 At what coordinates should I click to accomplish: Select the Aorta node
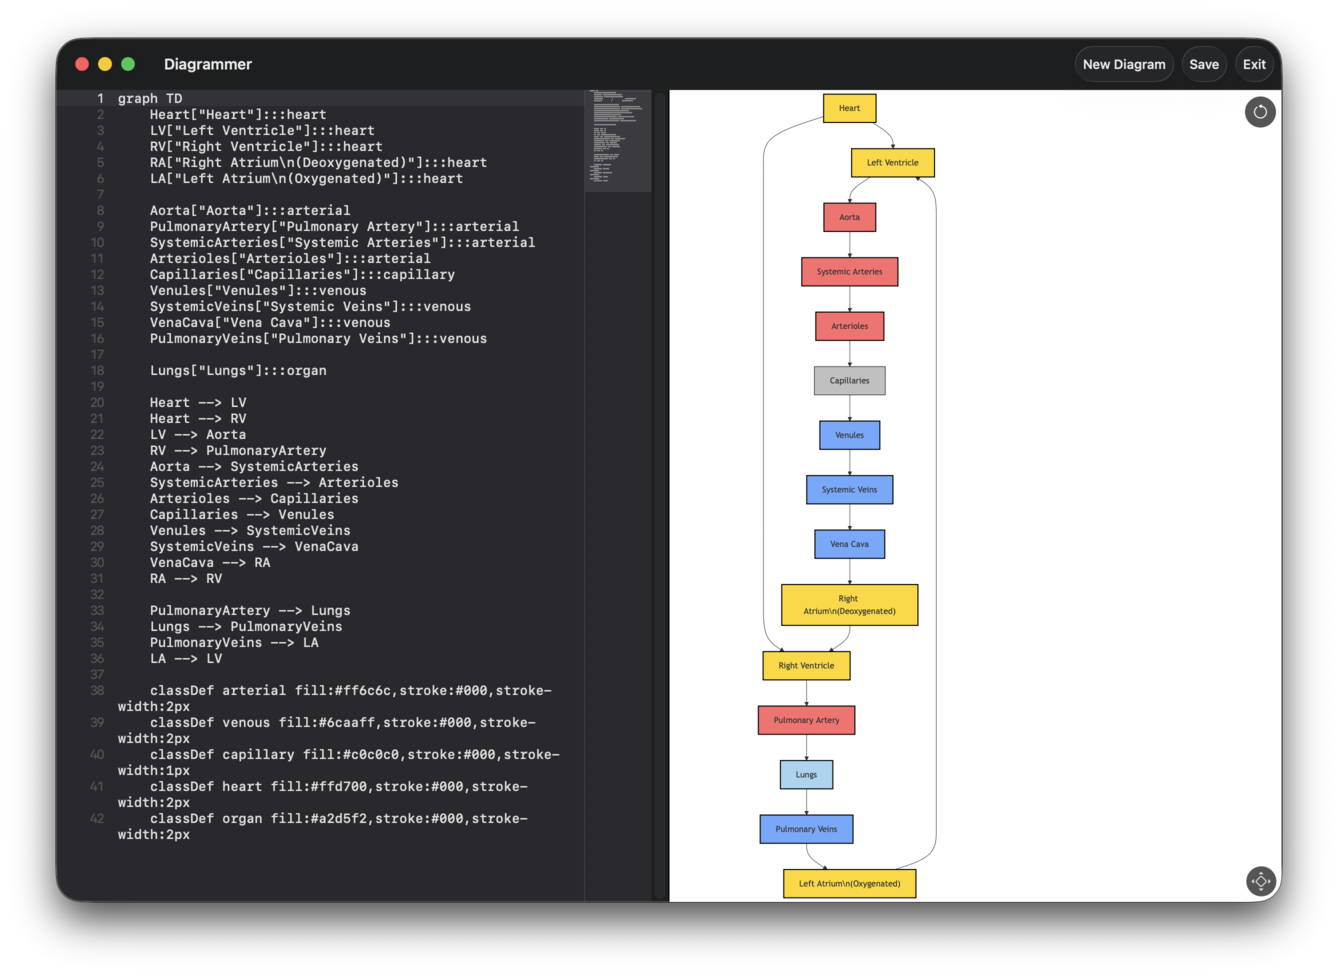(x=849, y=217)
